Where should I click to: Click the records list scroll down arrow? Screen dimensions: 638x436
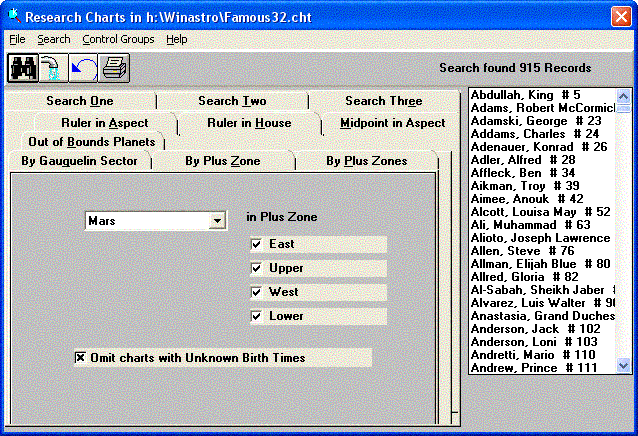point(624,365)
